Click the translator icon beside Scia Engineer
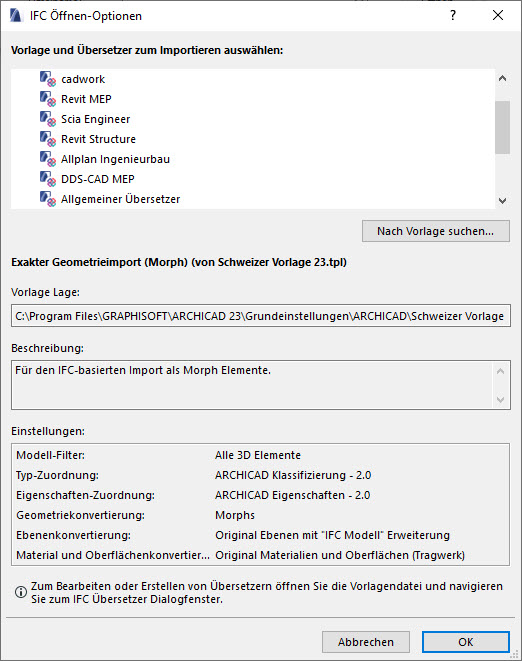This screenshot has width=522, height=661. click(48, 119)
